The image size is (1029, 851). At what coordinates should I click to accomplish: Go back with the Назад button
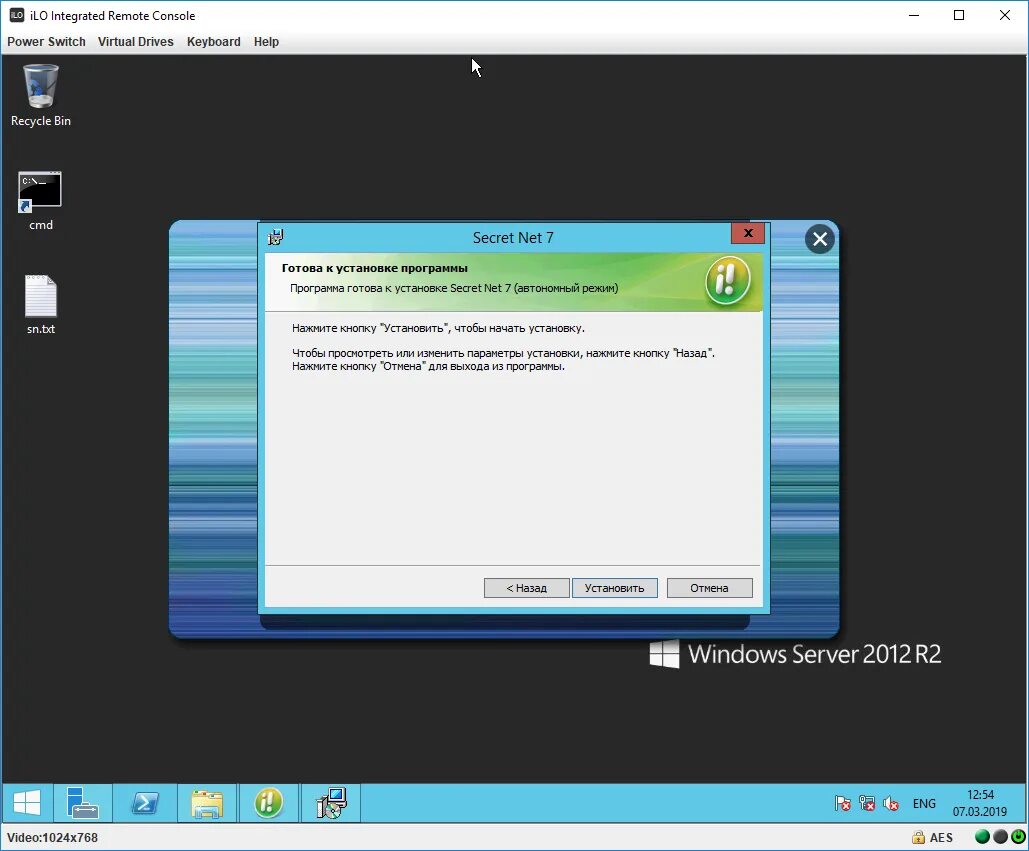[x=526, y=588]
